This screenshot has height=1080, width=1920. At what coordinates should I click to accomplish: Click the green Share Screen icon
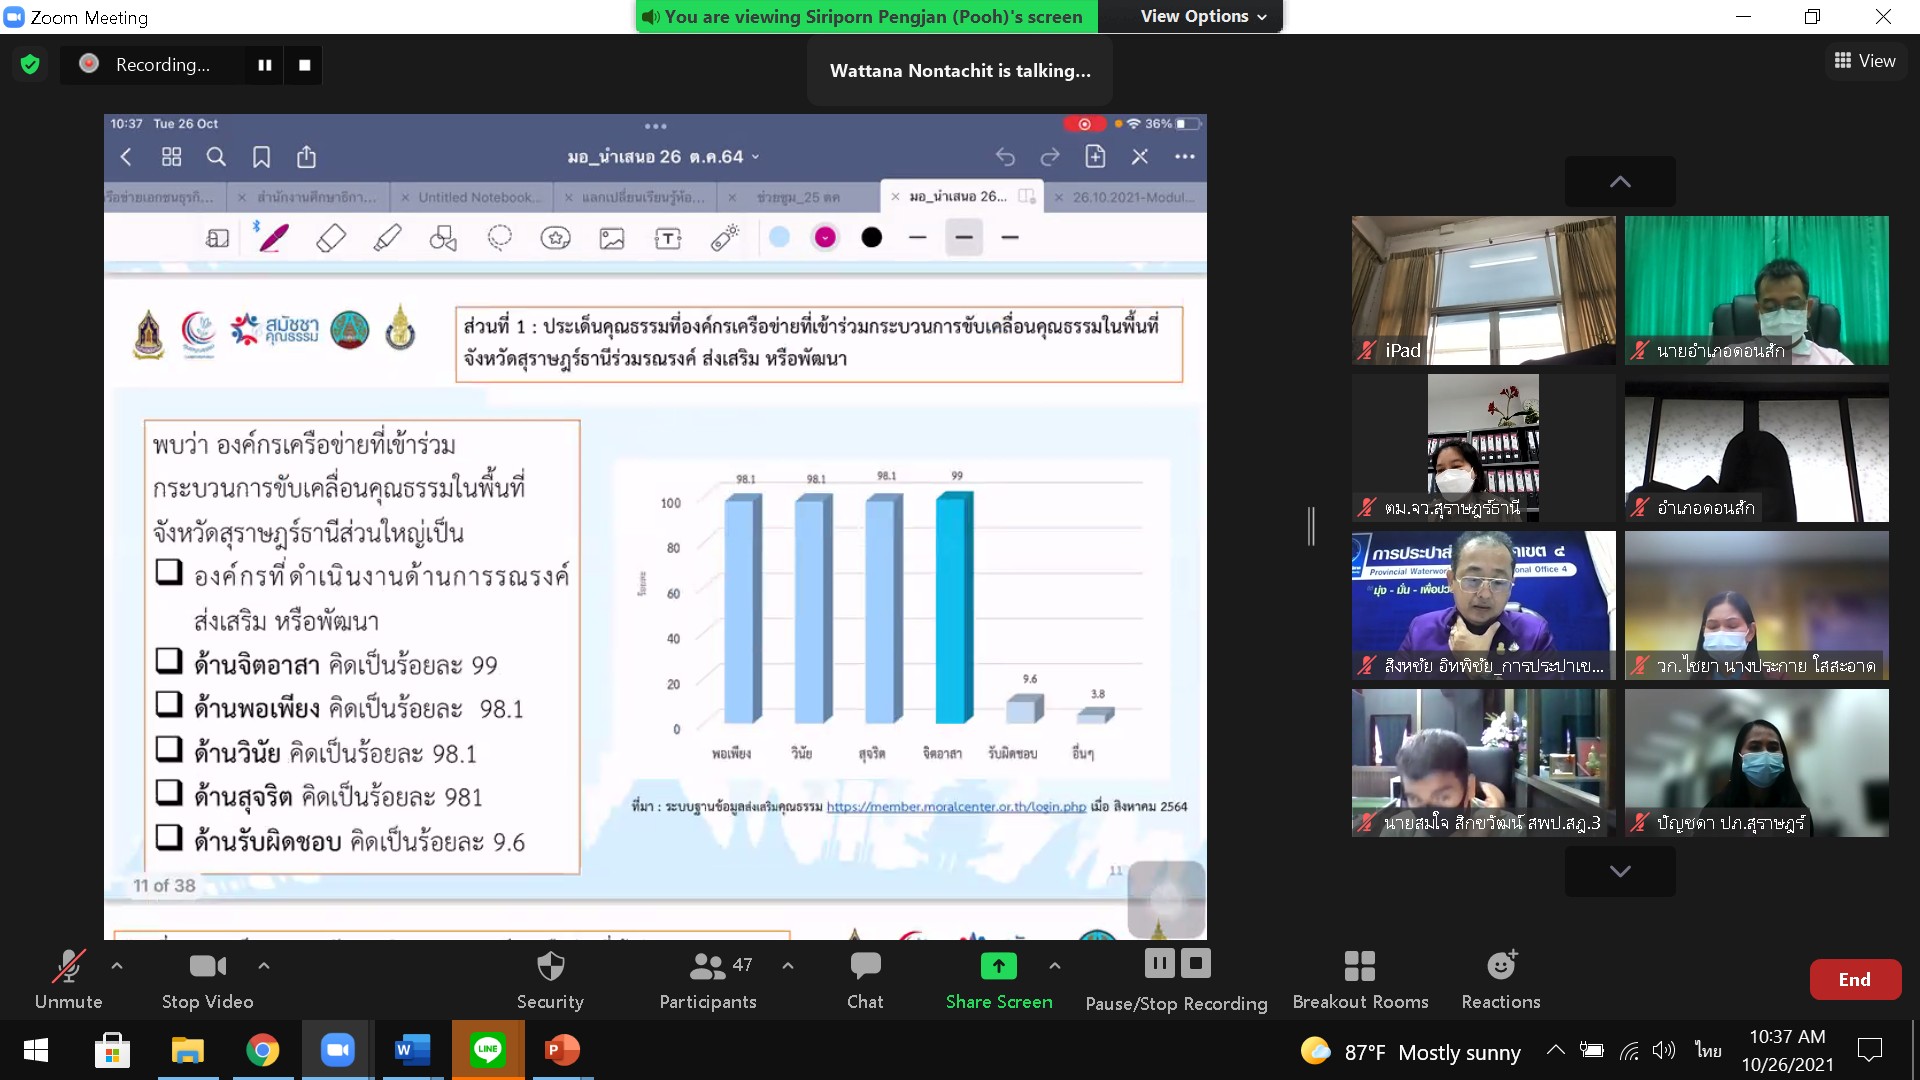998,966
